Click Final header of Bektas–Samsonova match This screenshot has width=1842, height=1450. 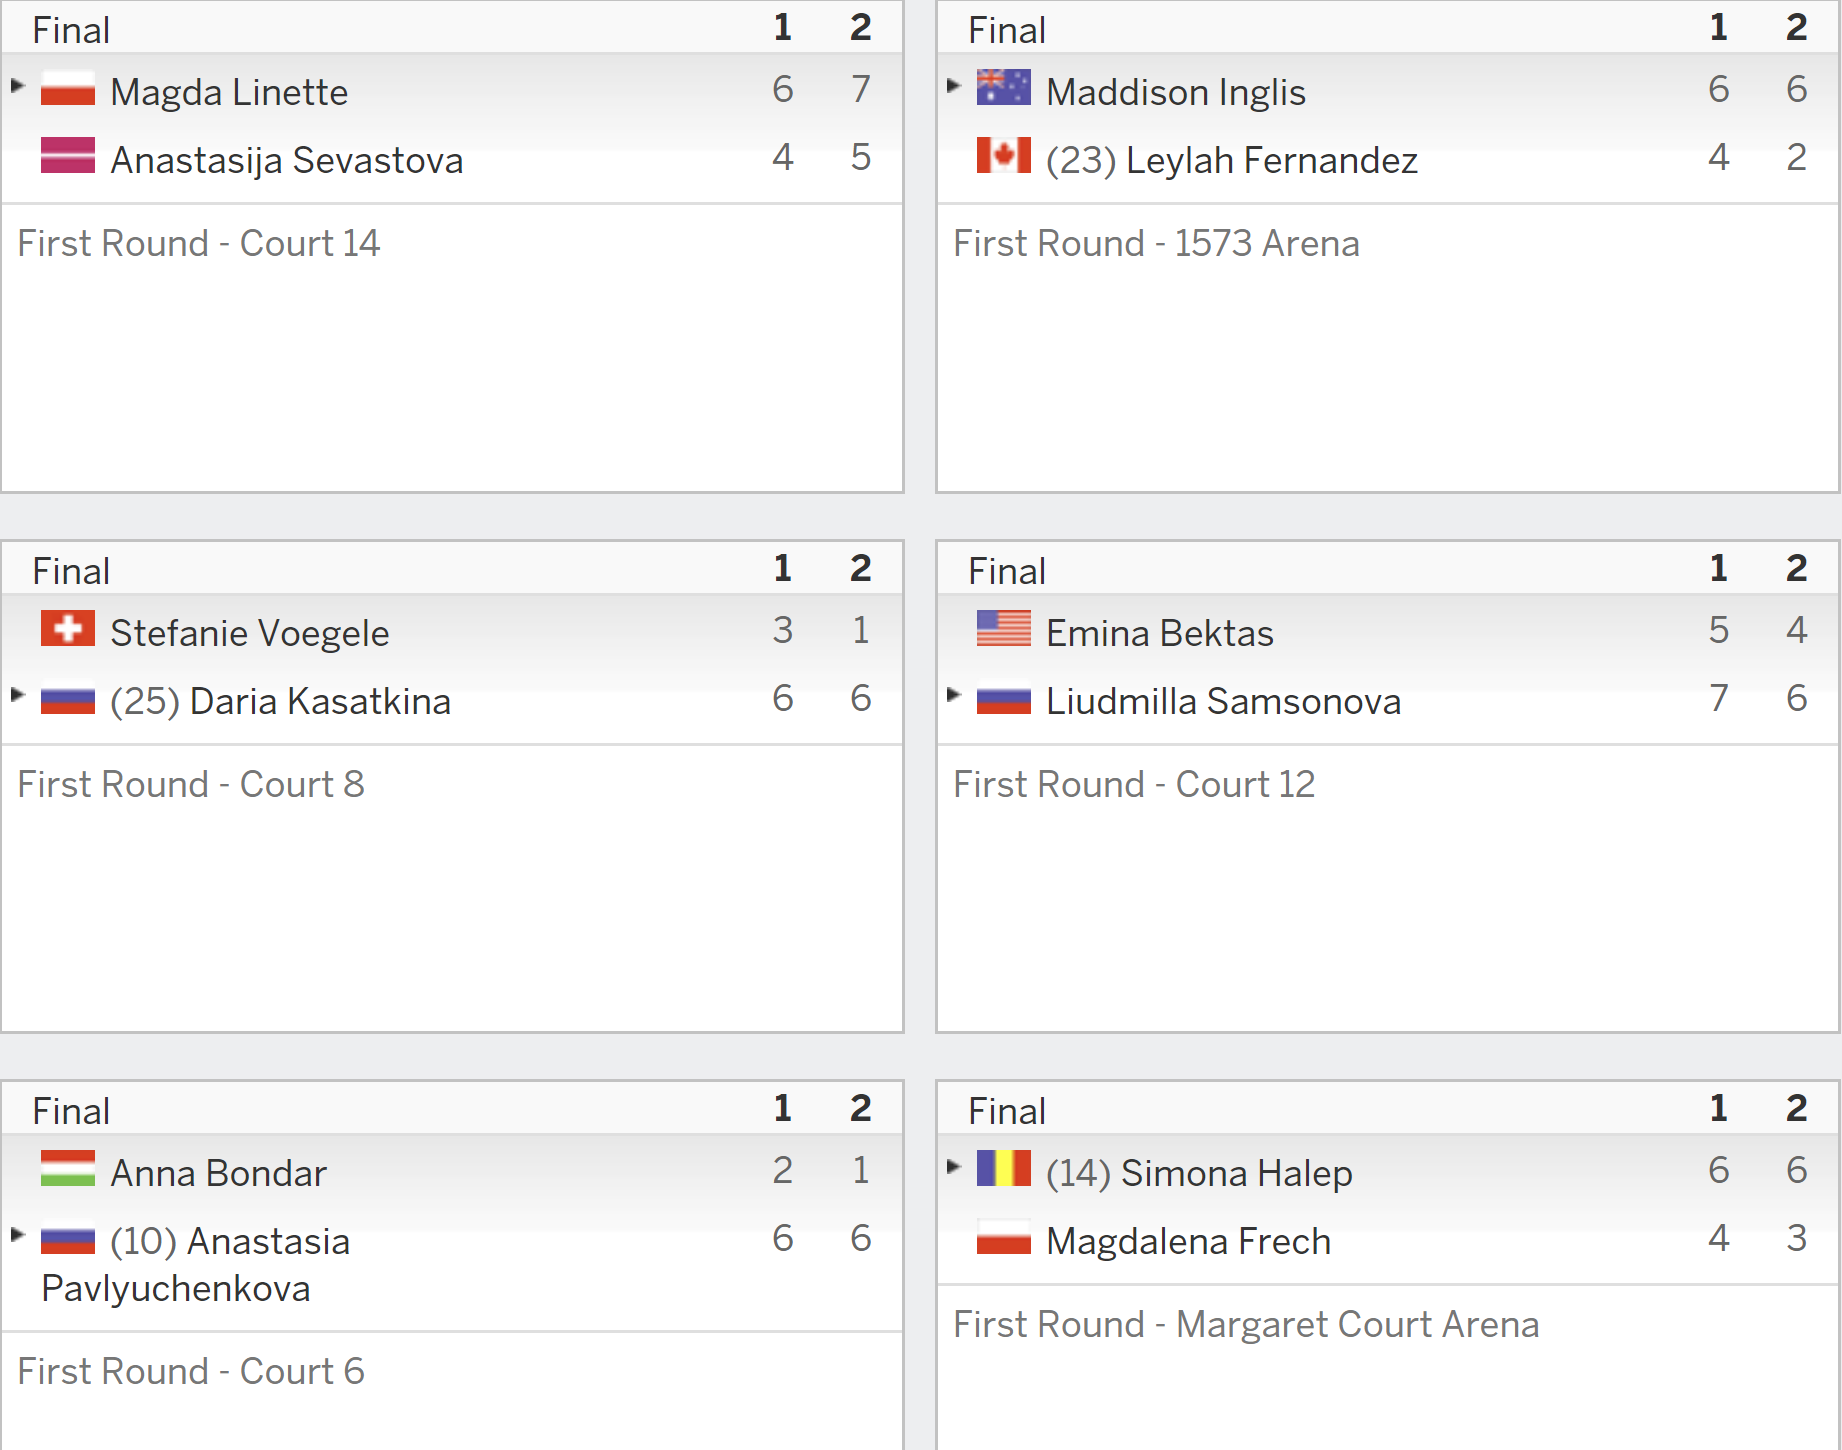1007,571
